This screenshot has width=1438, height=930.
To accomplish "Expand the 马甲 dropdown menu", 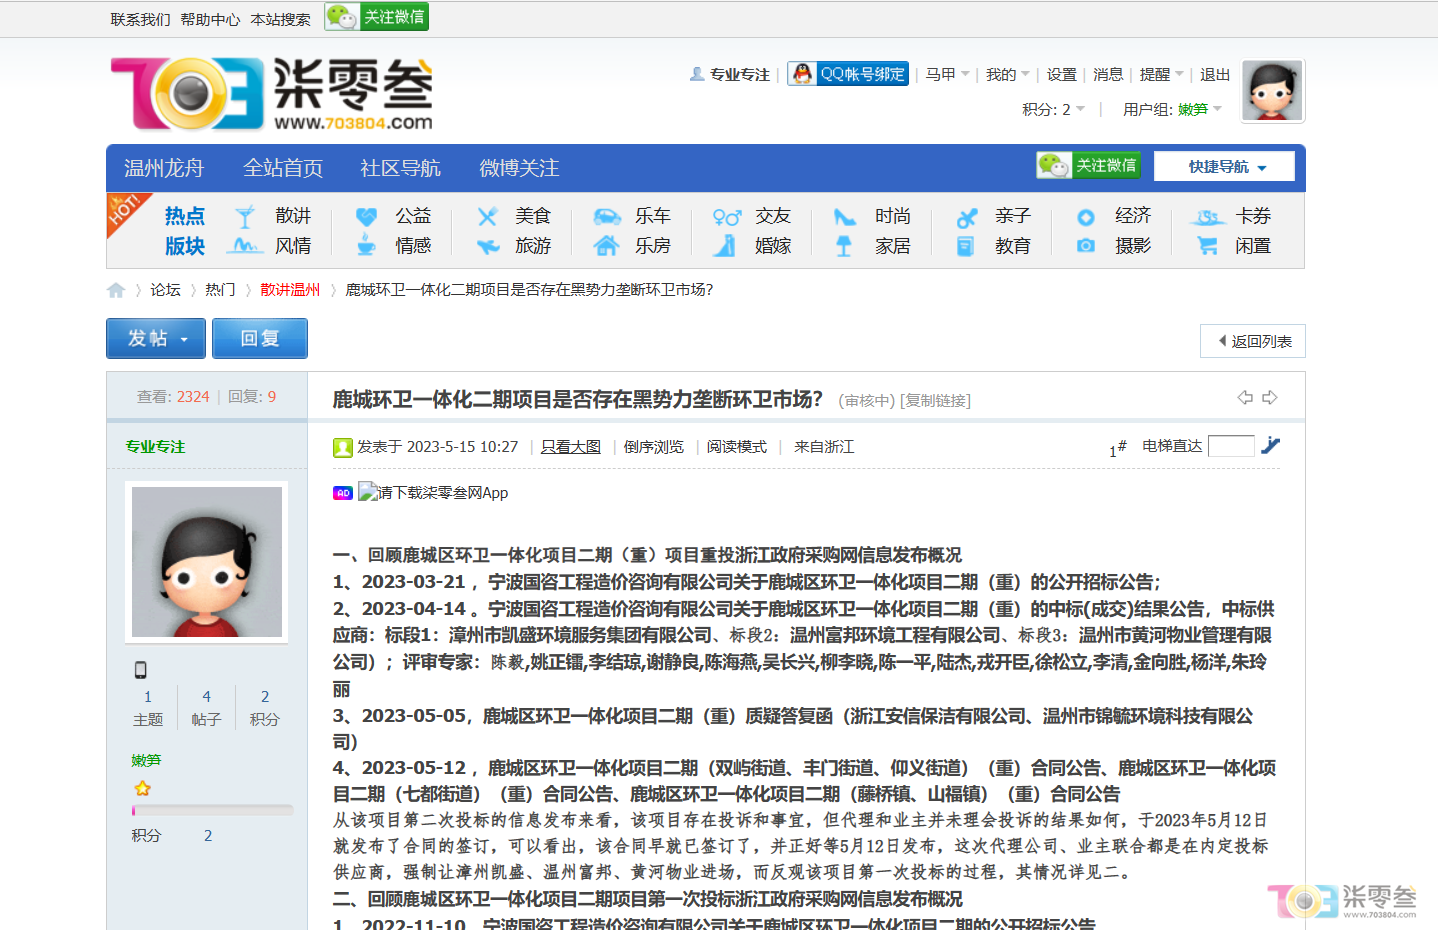I will click(x=947, y=74).
